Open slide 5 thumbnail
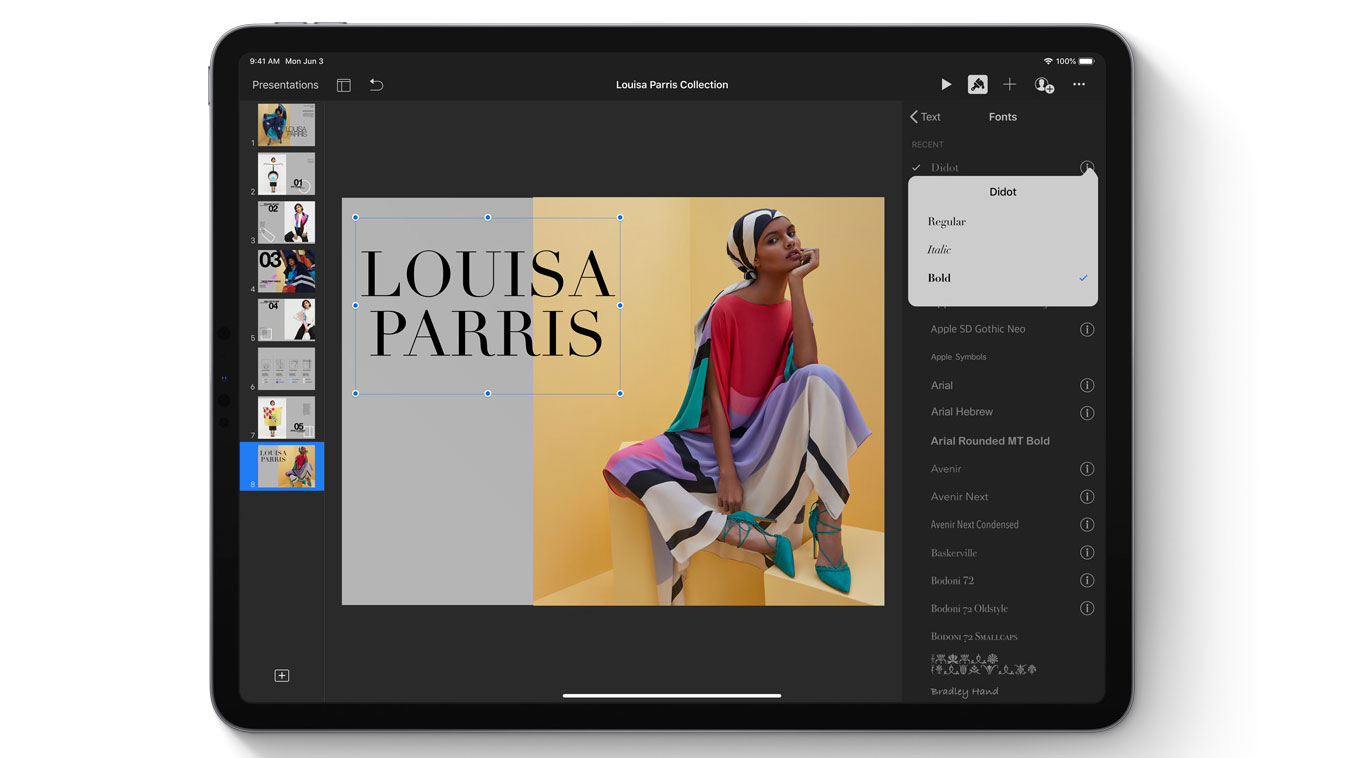This screenshot has width=1348, height=758. pos(286,320)
